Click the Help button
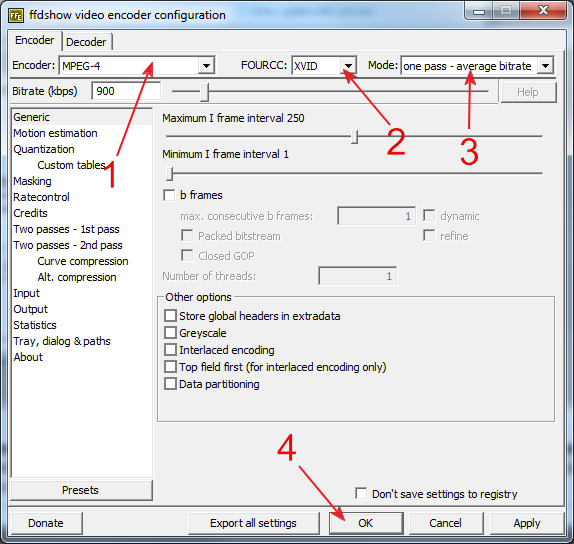This screenshot has height=544, width=574. (x=528, y=92)
